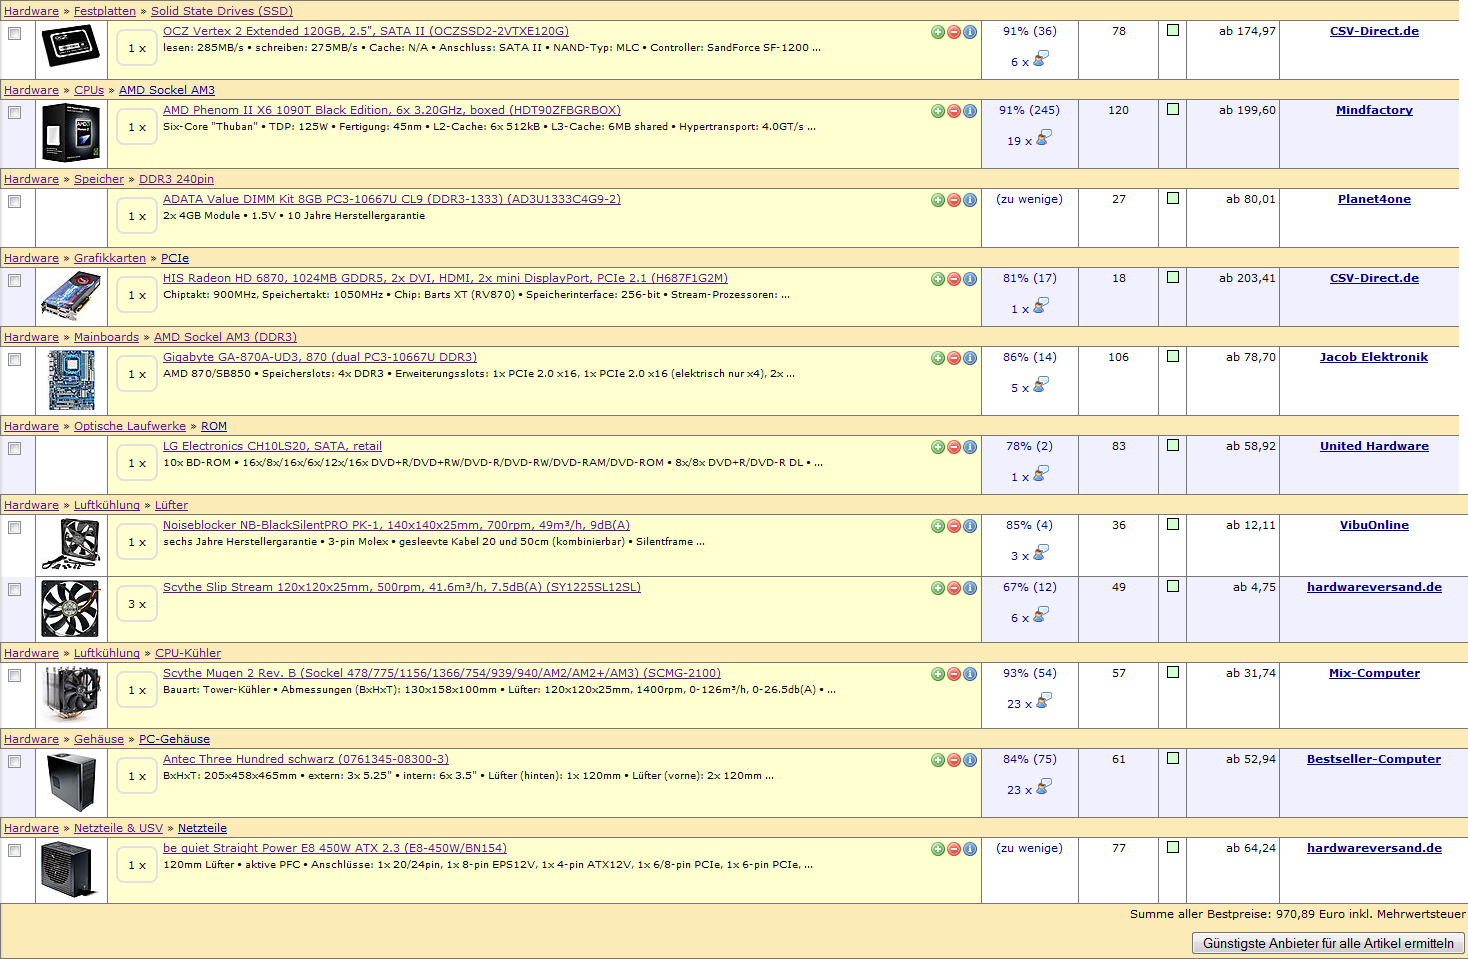Tick left checkbox for OCZ Vertex 2 row
This screenshot has width=1468, height=959.
pyautogui.click(x=15, y=34)
